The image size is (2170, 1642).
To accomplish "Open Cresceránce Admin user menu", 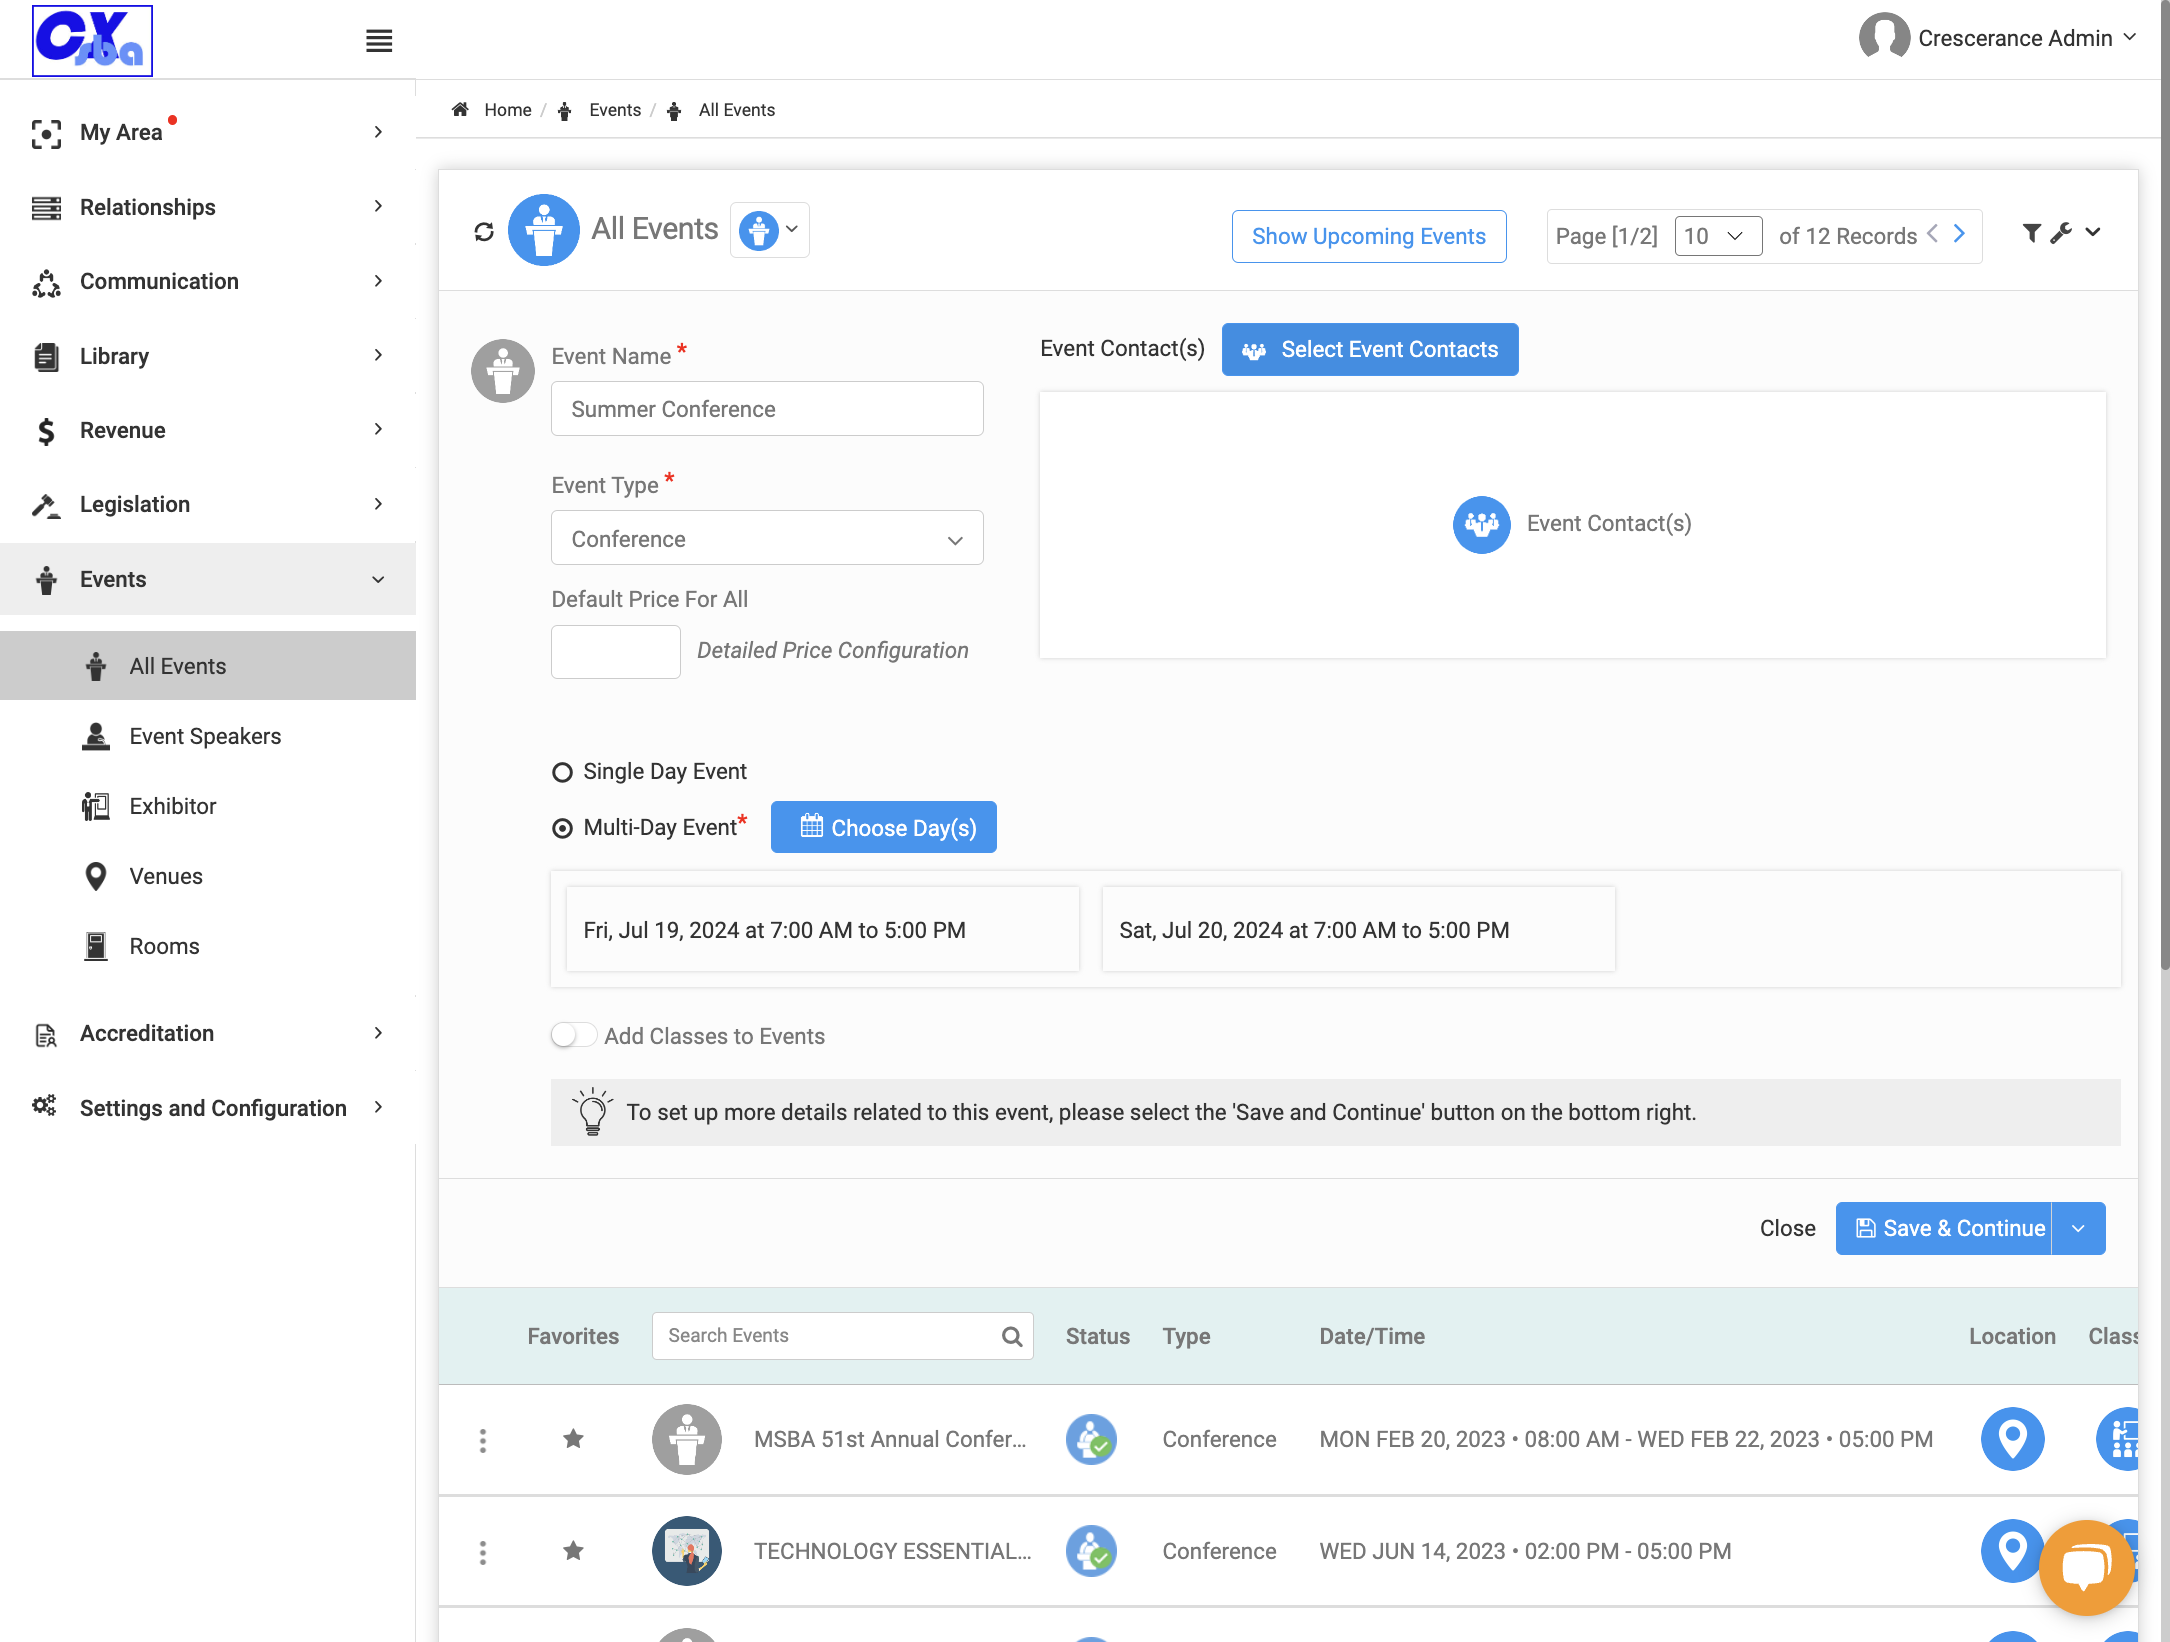I will [1997, 38].
